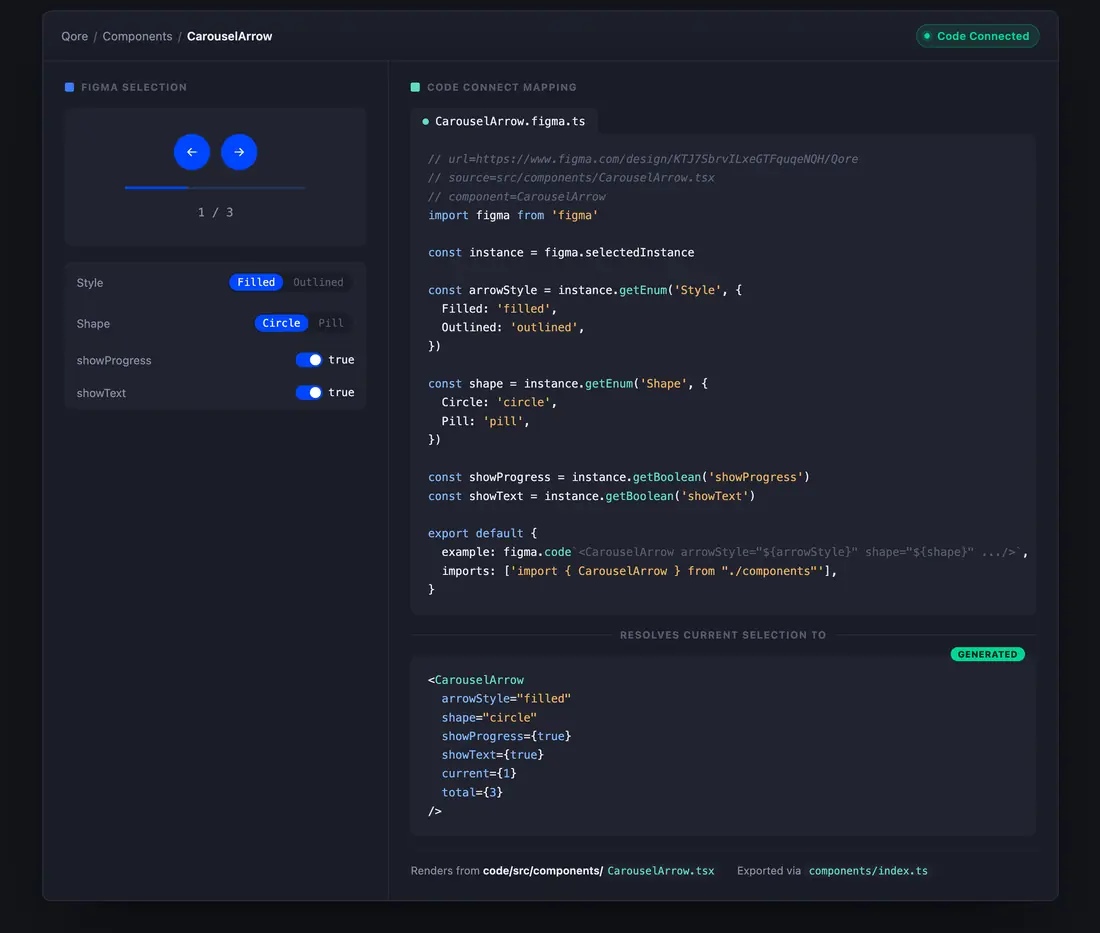Screen dimensions: 1100x933
Task: Click the 'const showText = instance.getBoolean' line
Action: (591, 496)
